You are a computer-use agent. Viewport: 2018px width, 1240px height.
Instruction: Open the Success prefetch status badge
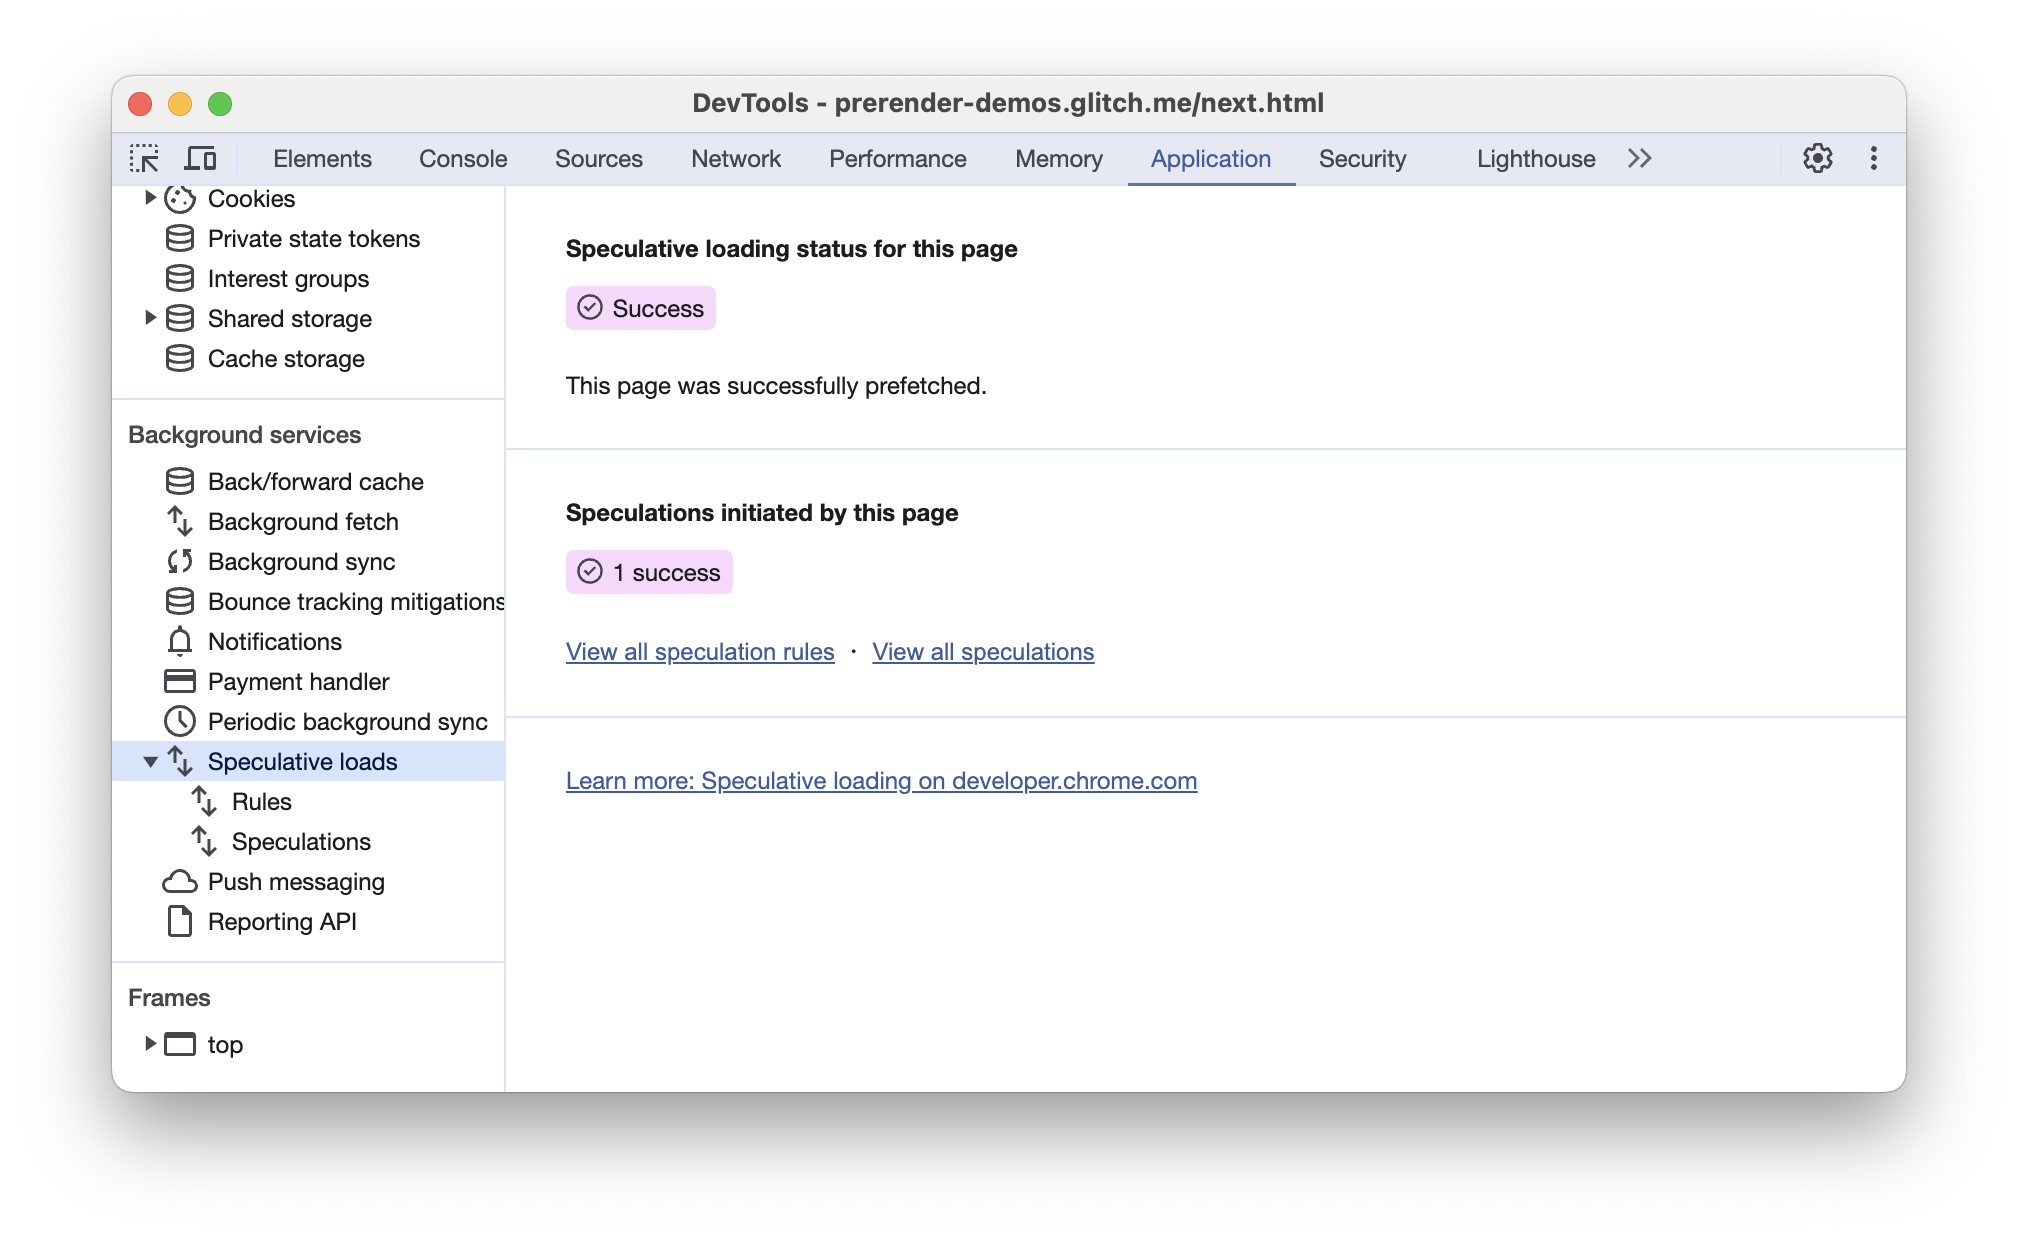pyautogui.click(x=639, y=307)
